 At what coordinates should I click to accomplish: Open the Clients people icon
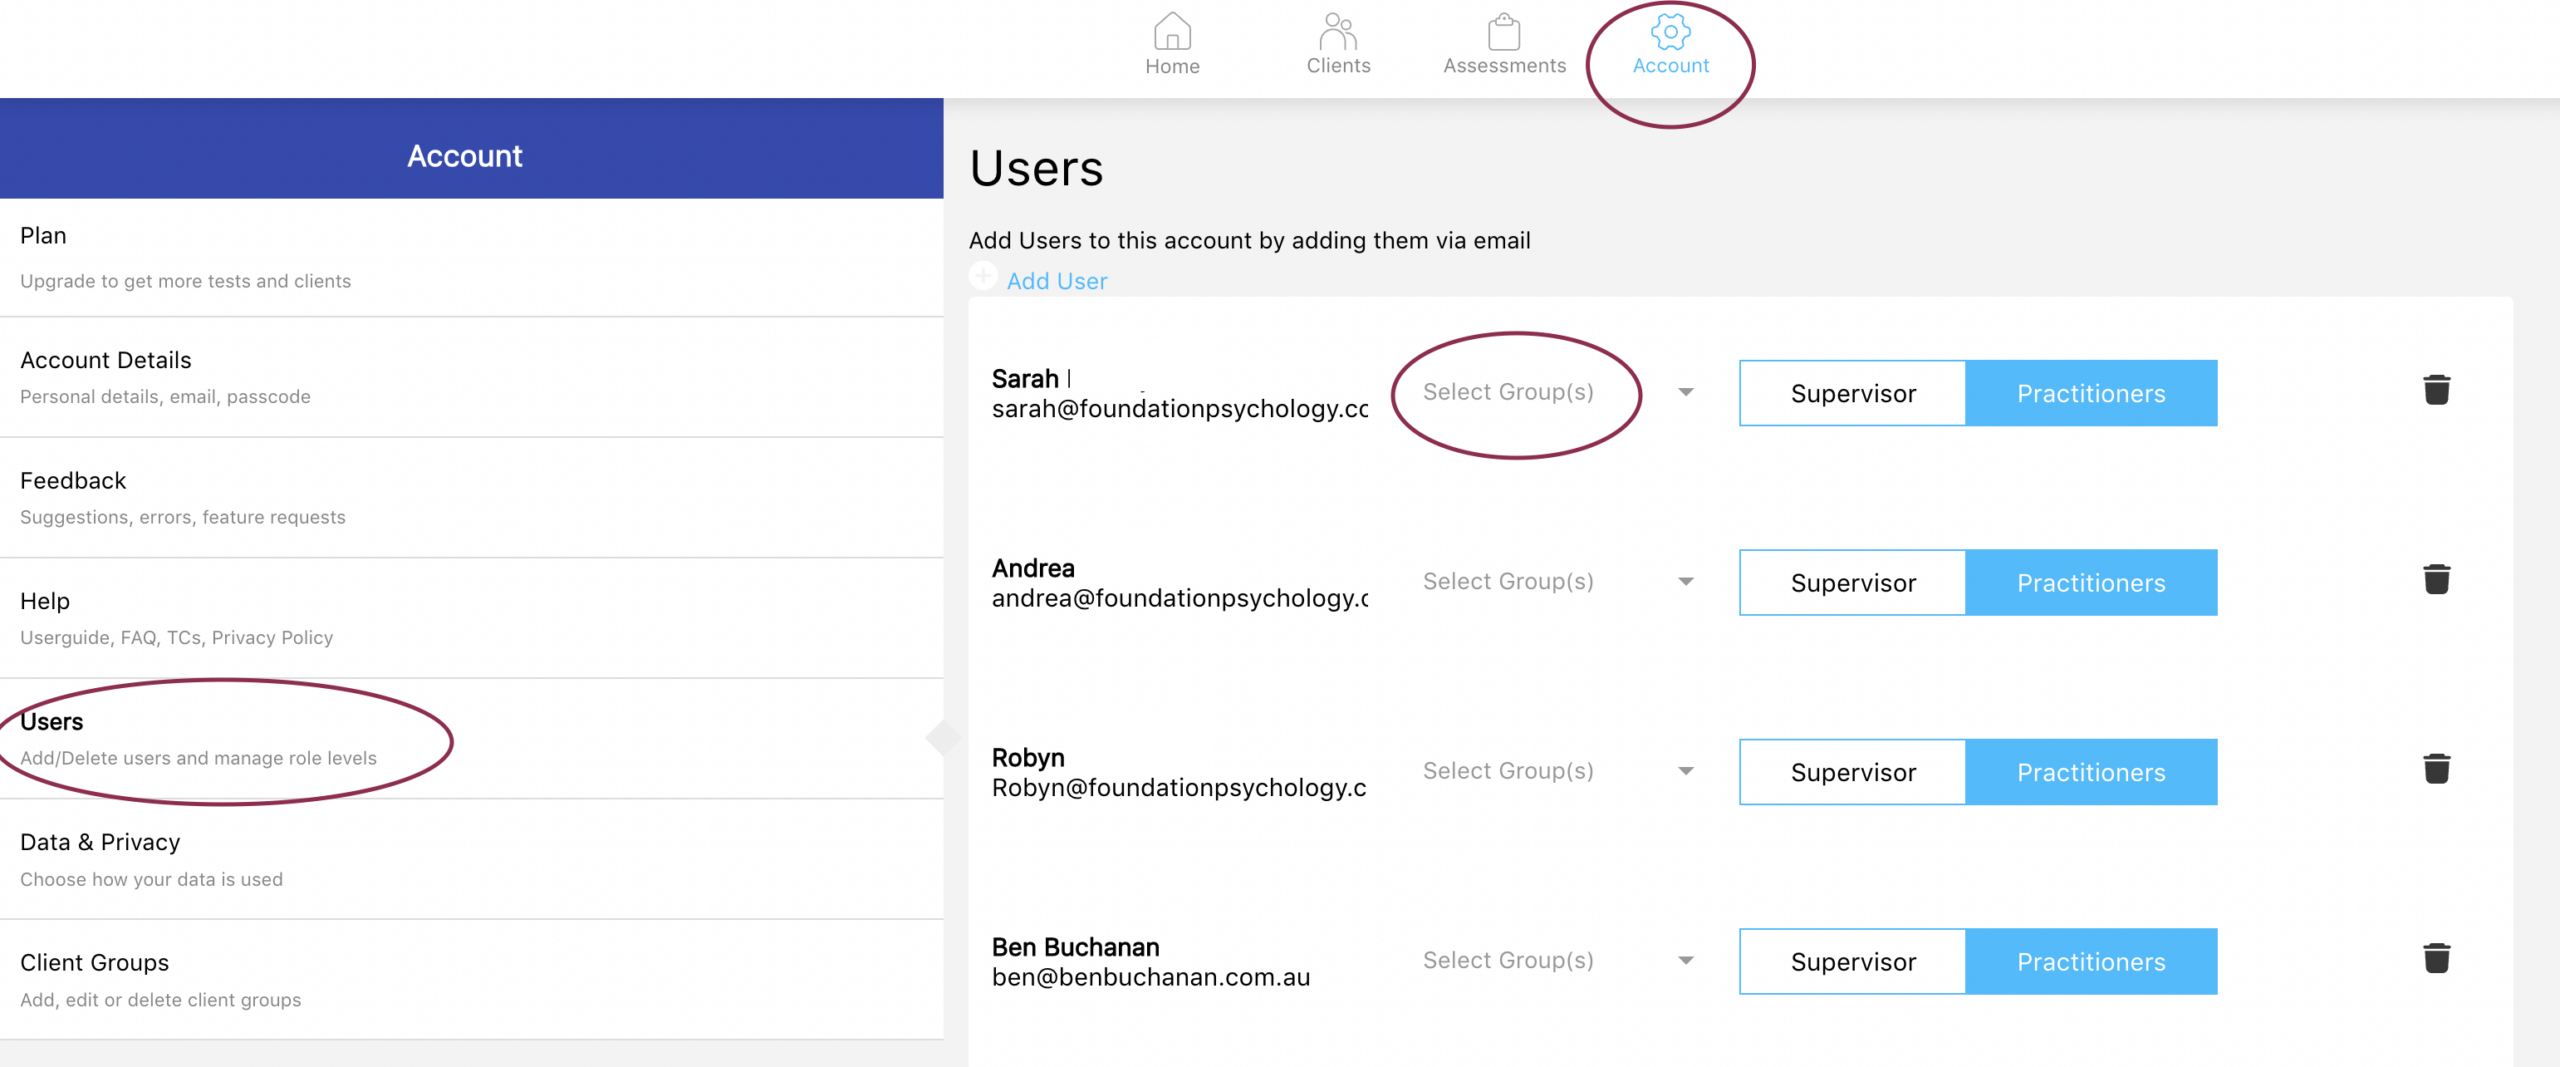(1338, 31)
